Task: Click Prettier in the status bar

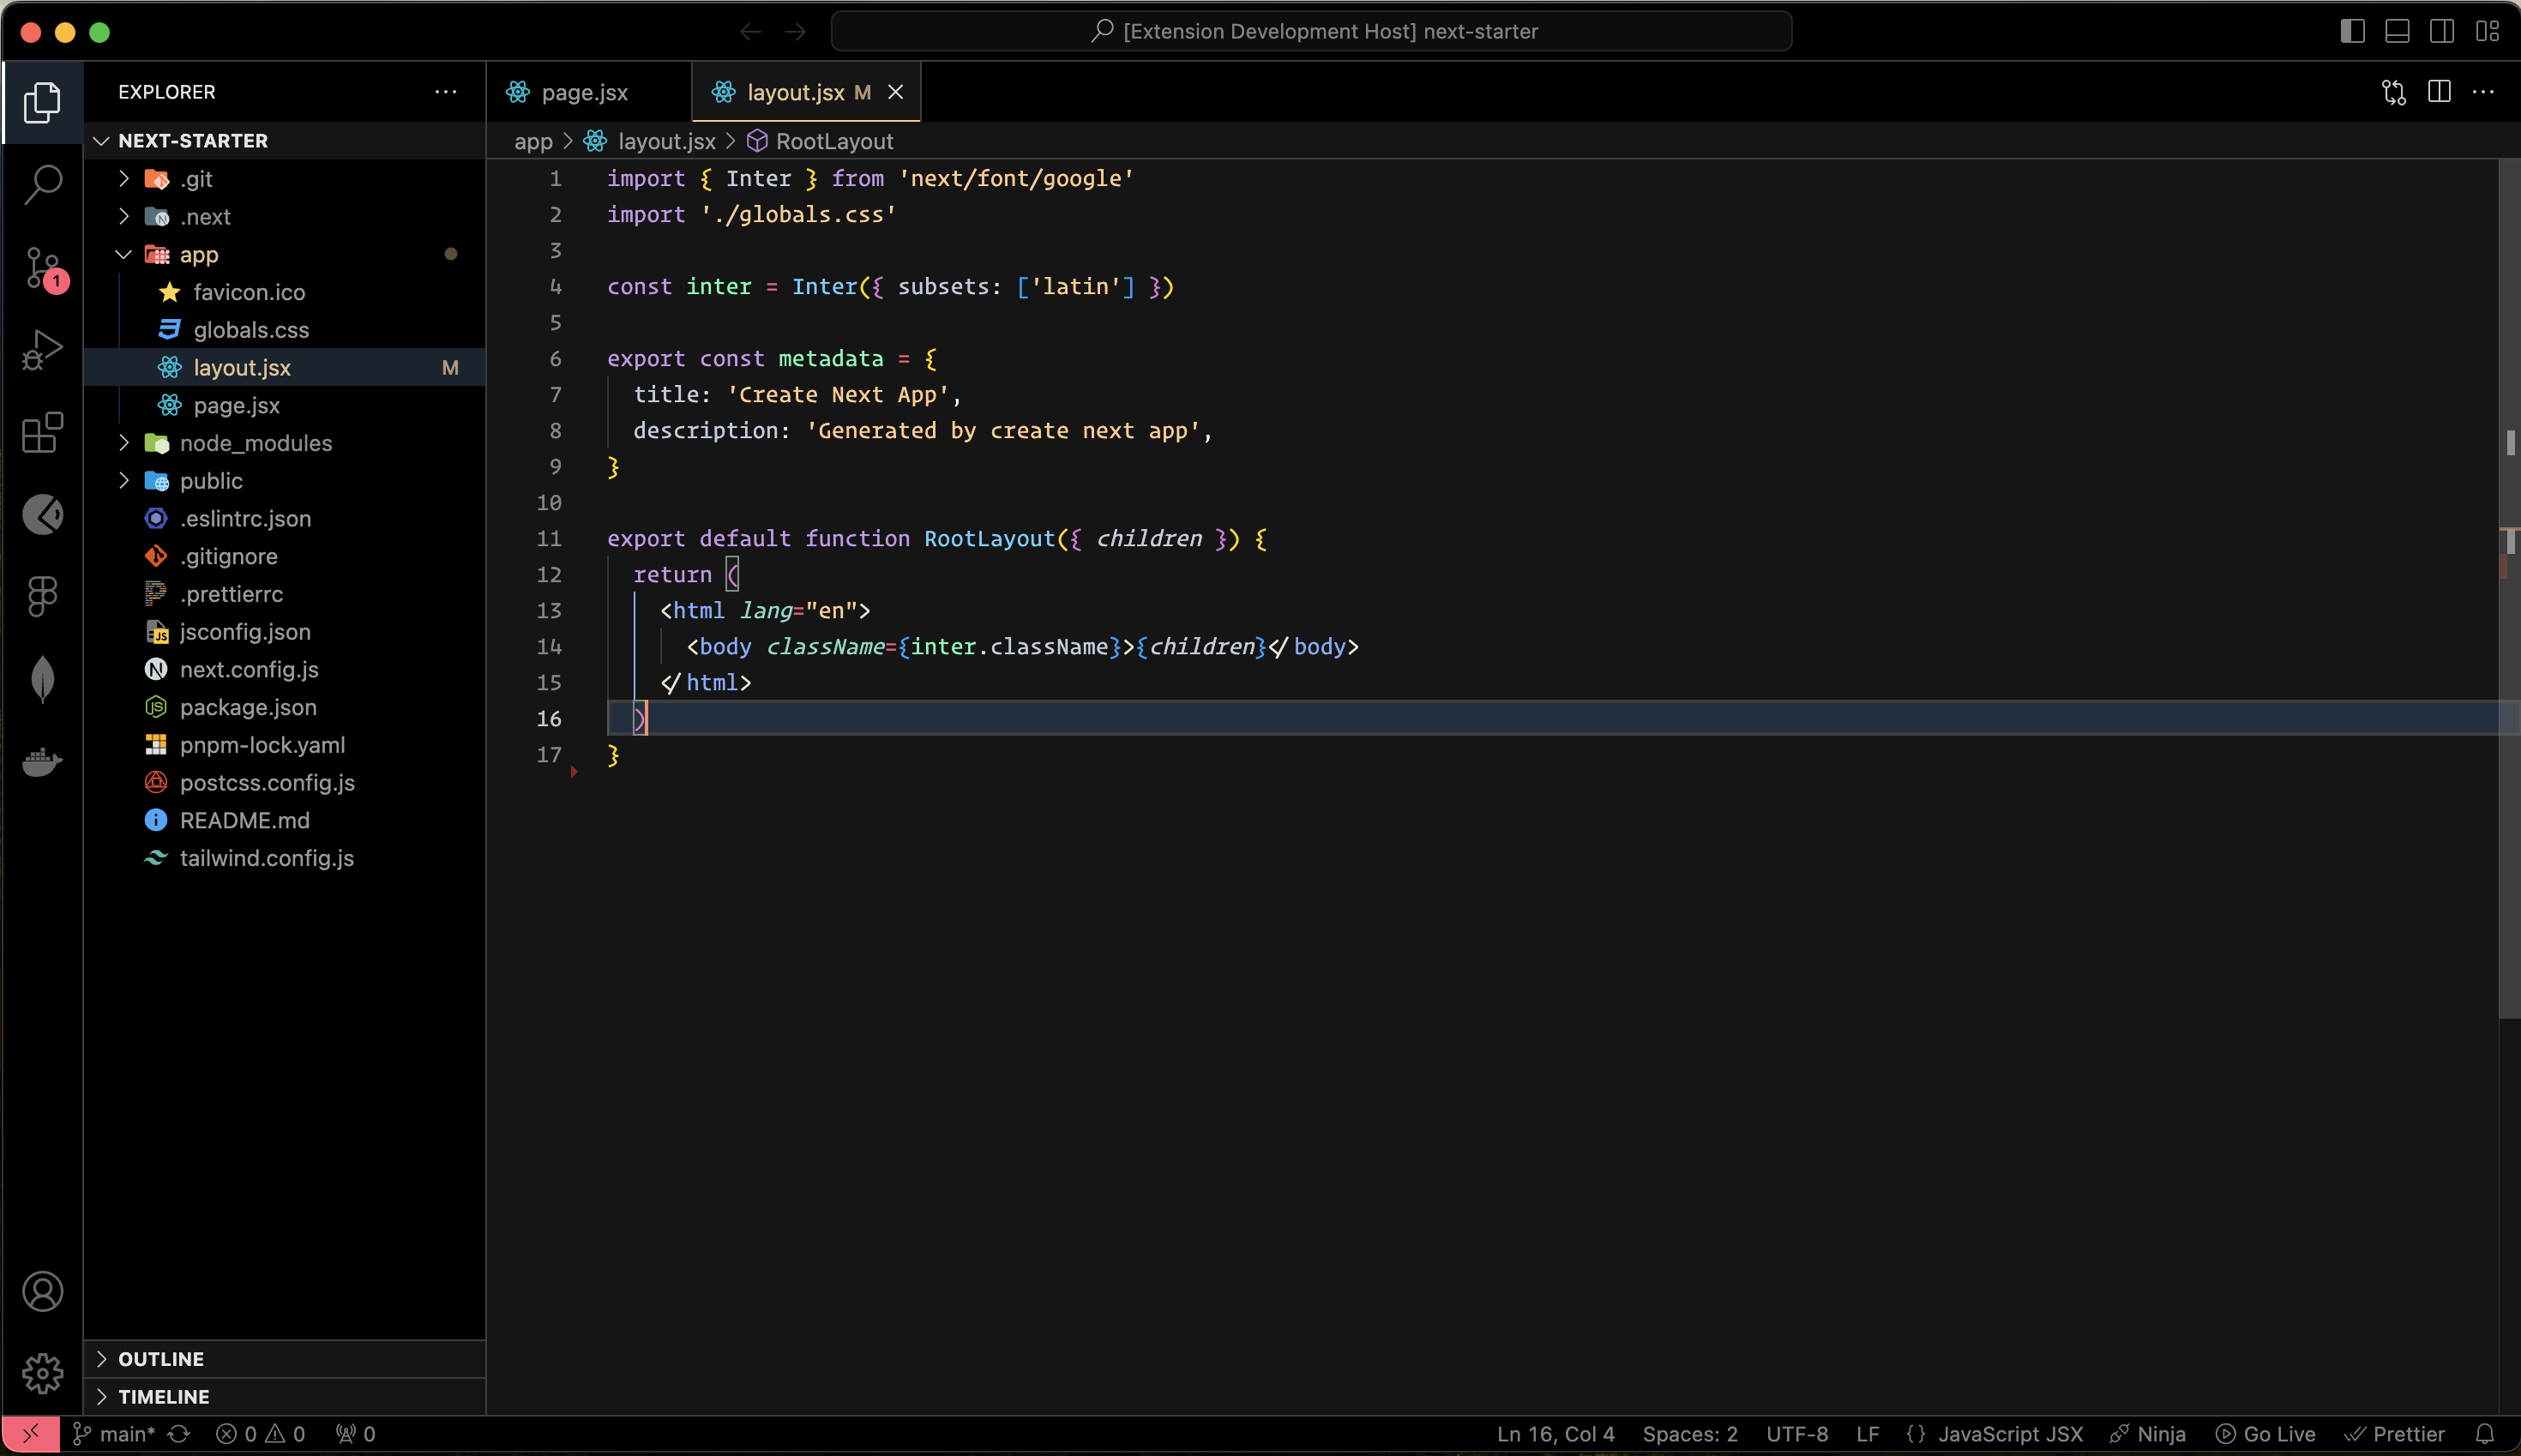Action: (2395, 1434)
